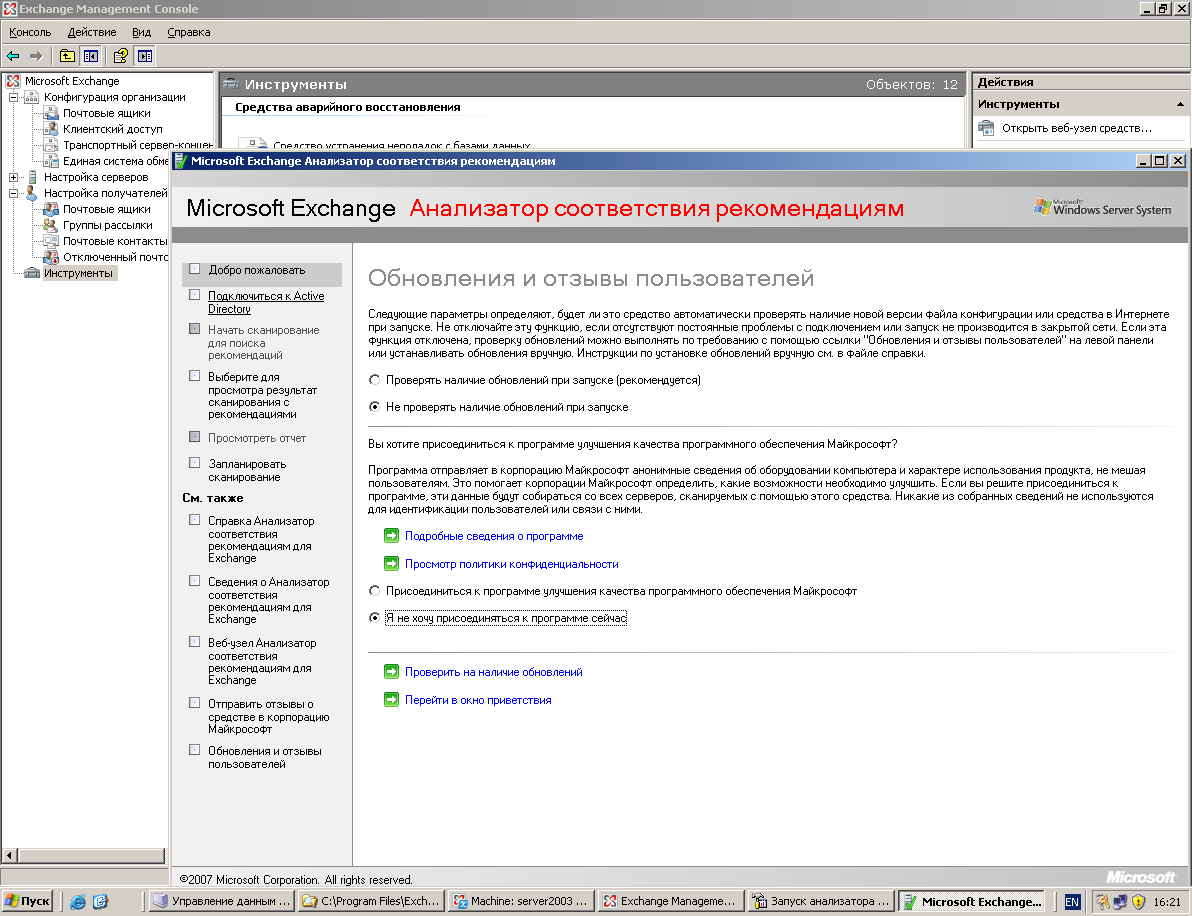Expand the Настройка серверов tree node
The width and height of the screenshot is (1192, 916).
click(x=13, y=177)
